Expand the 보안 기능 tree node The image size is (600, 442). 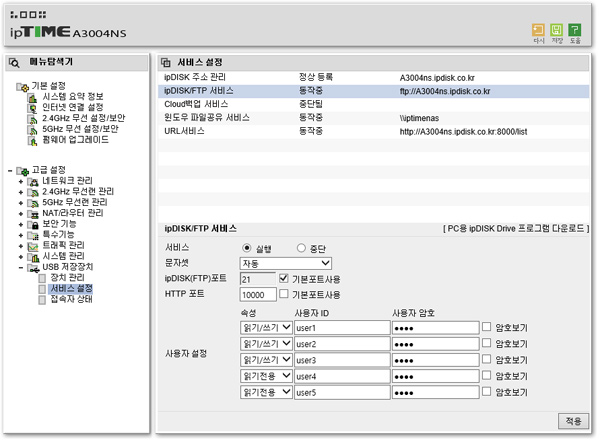tap(21, 225)
